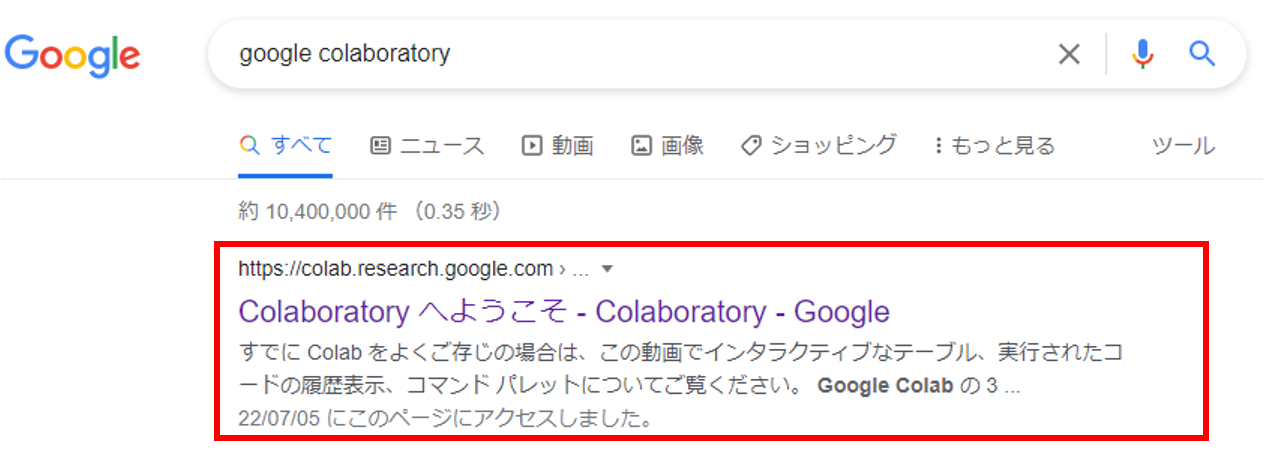Switch to the 画像 tab
1264x454 pixels.
click(x=668, y=146)
